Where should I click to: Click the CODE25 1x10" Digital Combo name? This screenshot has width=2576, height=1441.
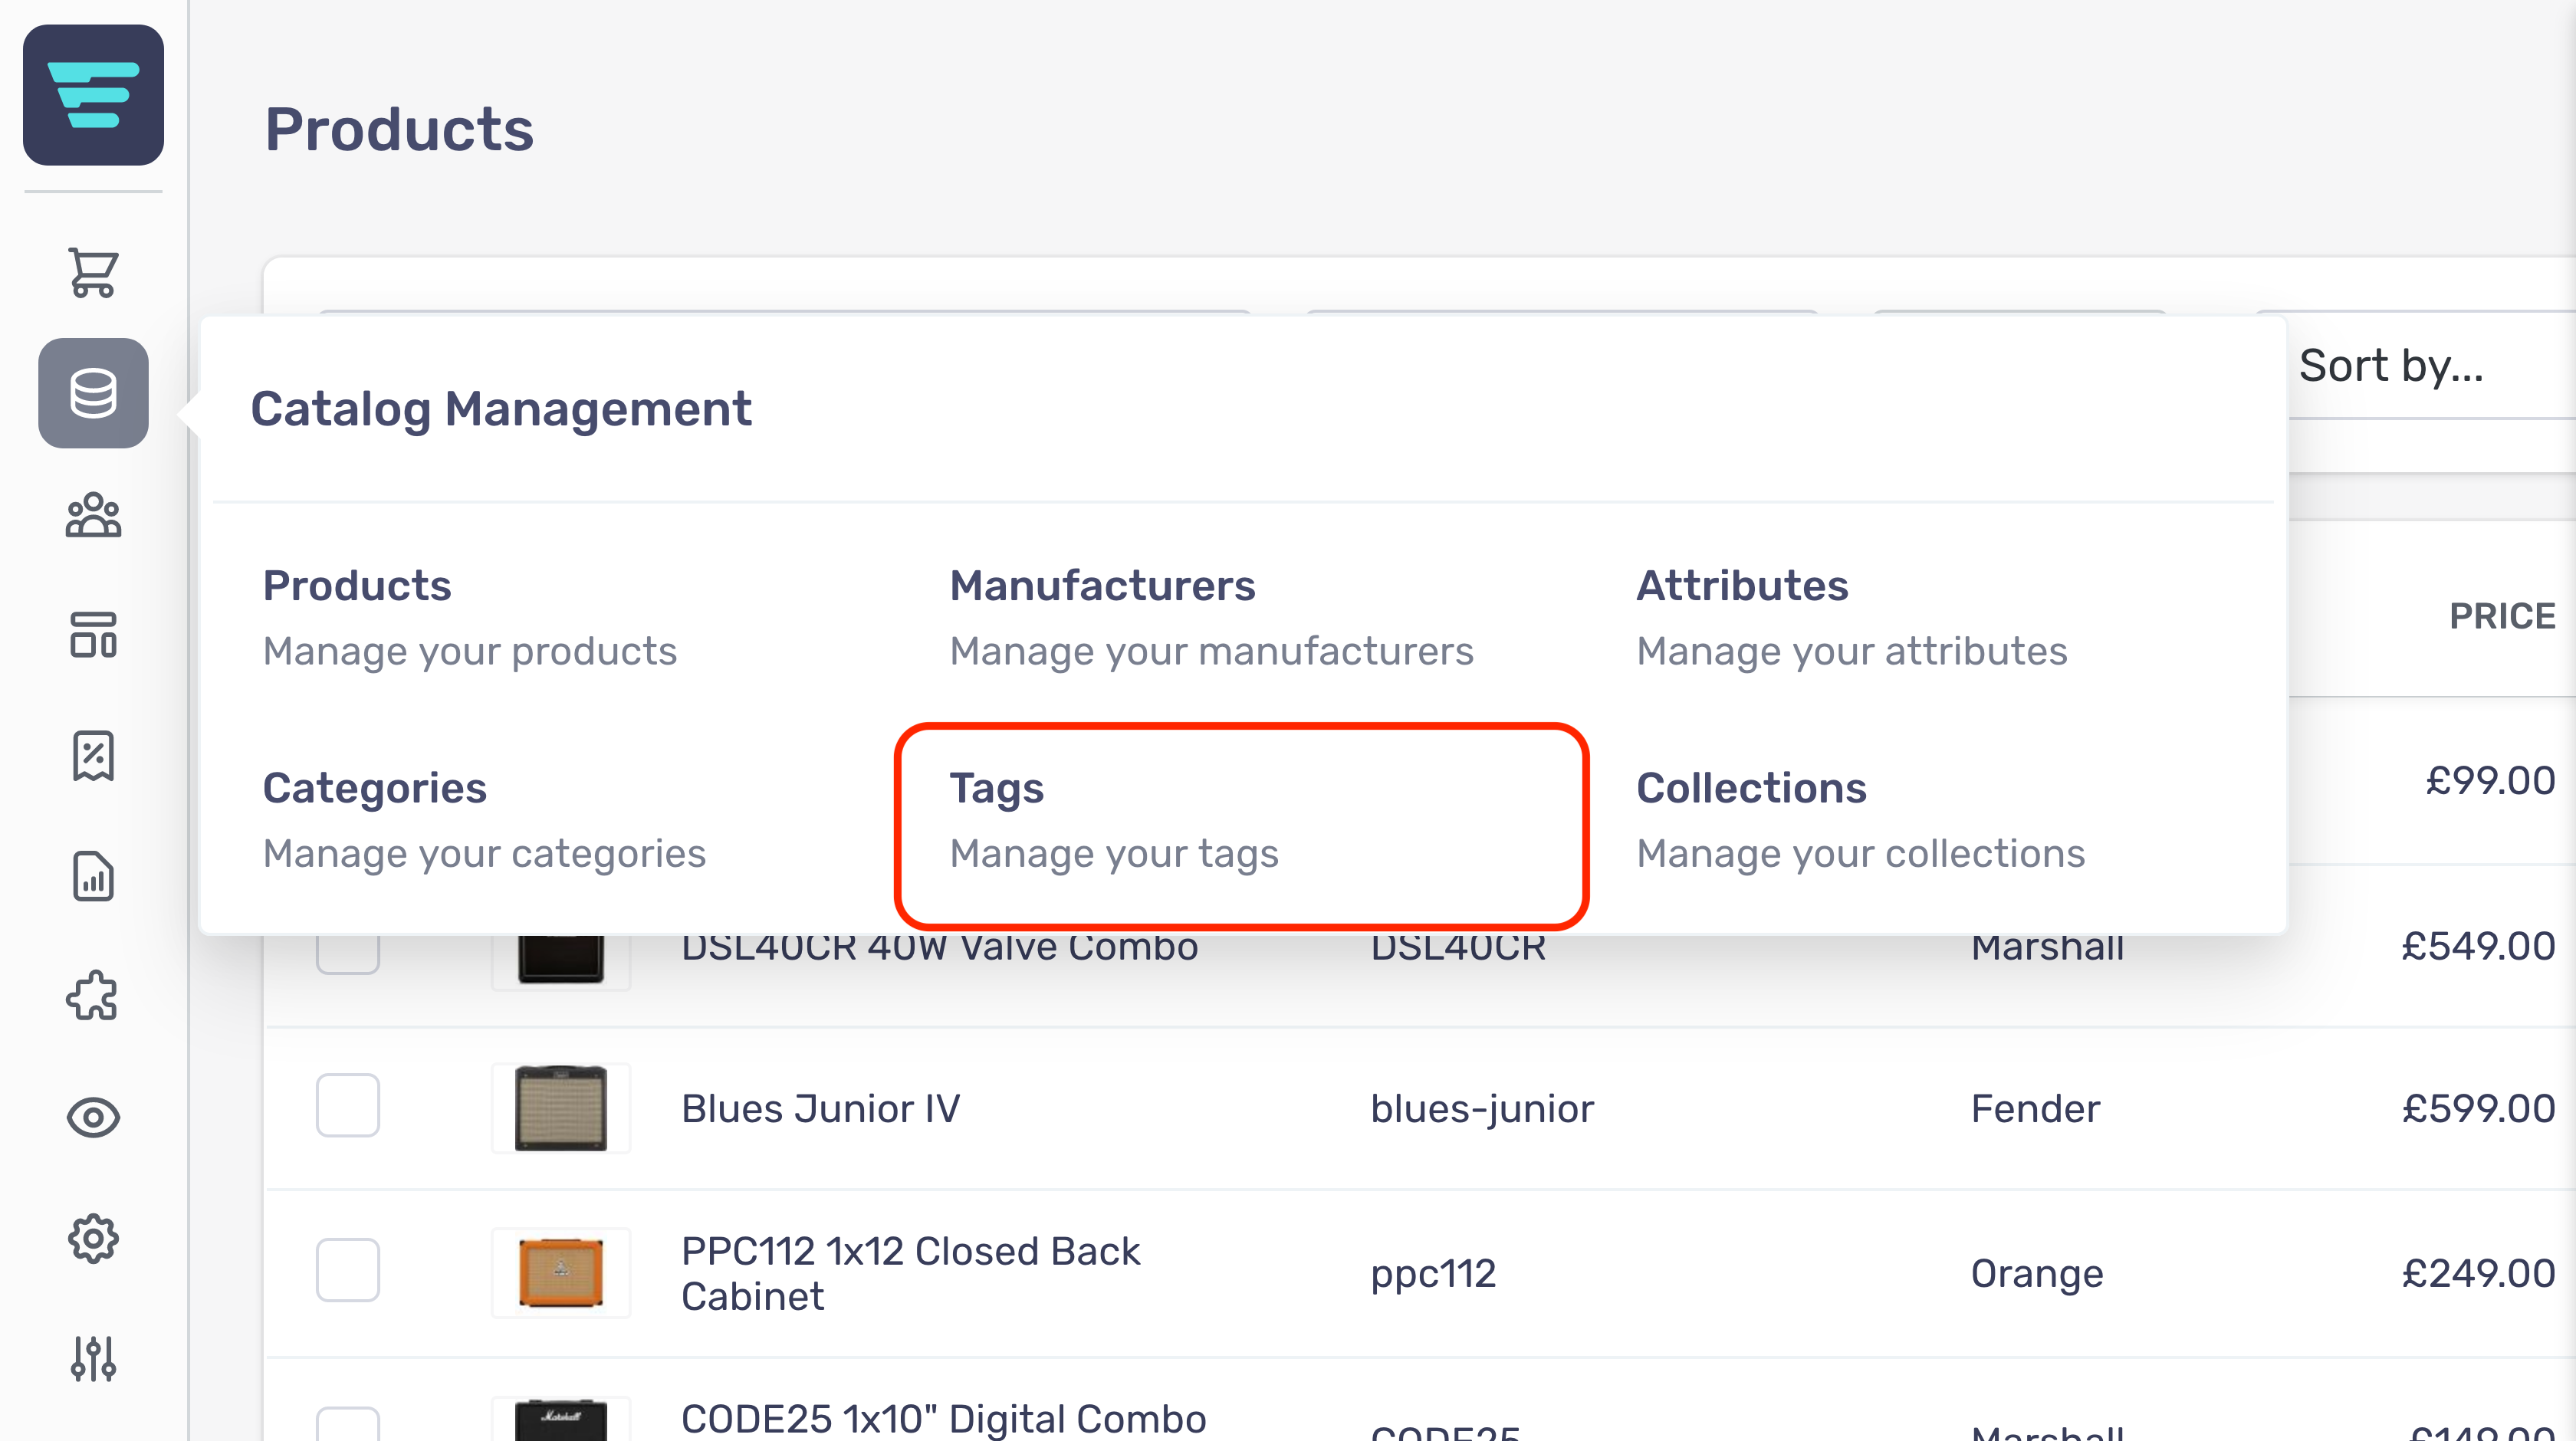point(943,1419)
